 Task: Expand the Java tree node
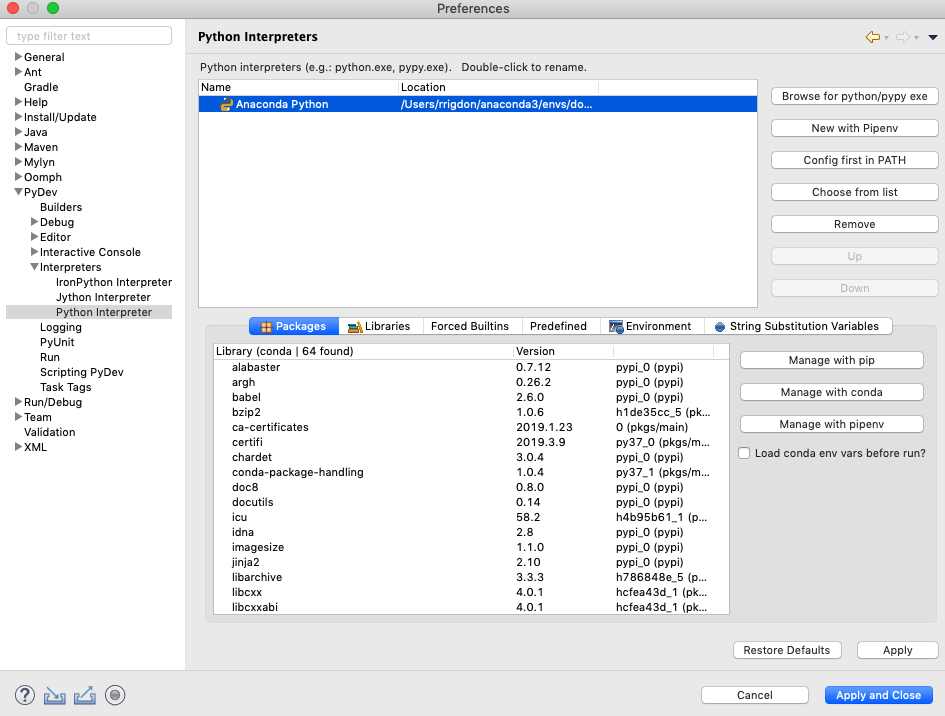coord(18,132)
